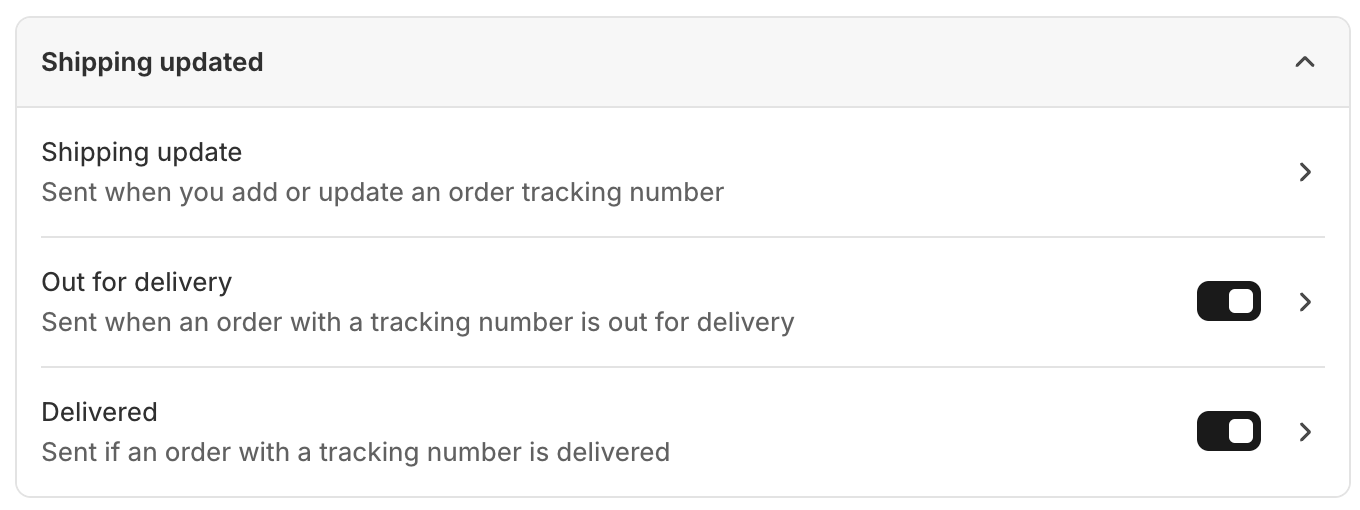Image resolution: width=1360 pixels, height=510 pixels.
Task: Disable the Out for delivery notification toggle
Action: pos(1228,302)
